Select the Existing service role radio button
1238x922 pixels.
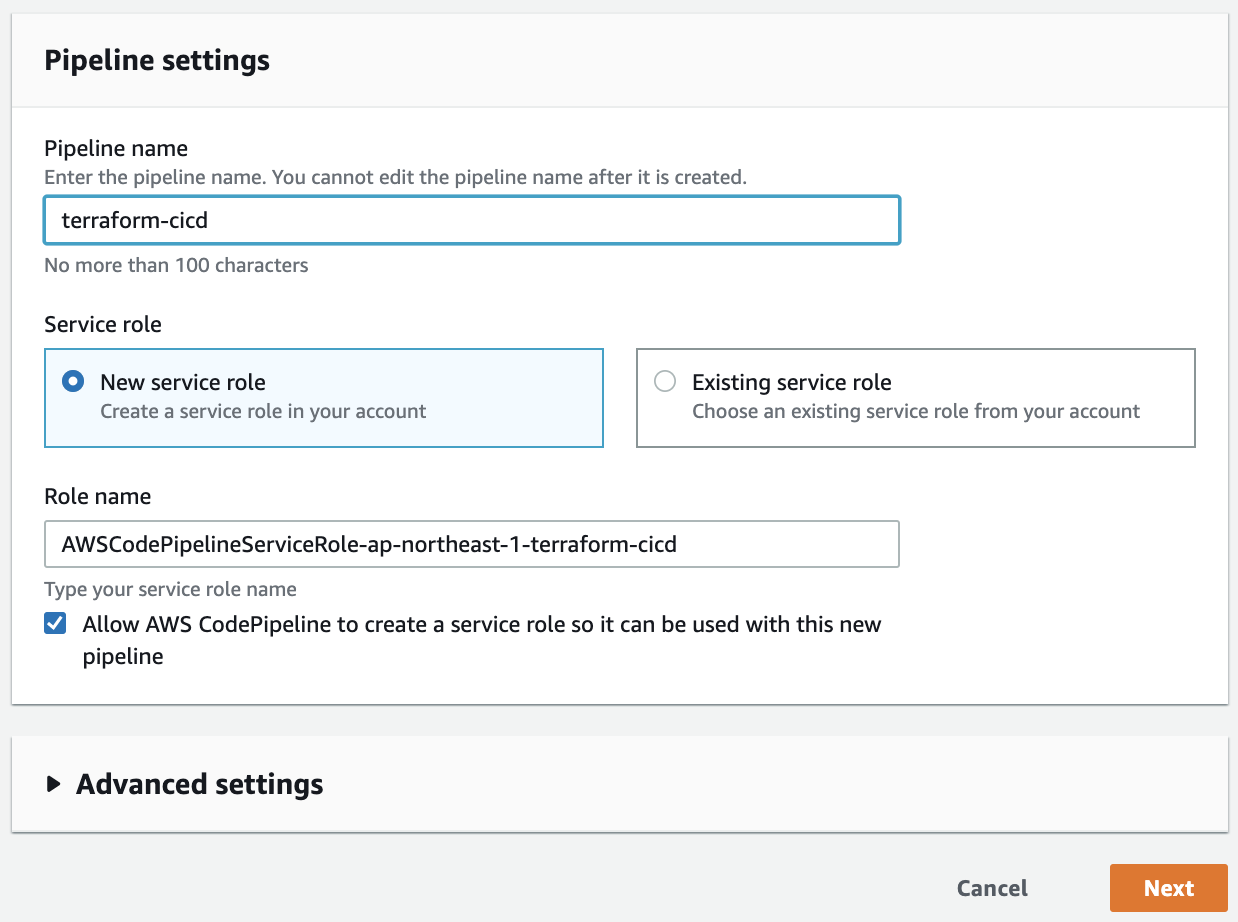tap(665, 382)
